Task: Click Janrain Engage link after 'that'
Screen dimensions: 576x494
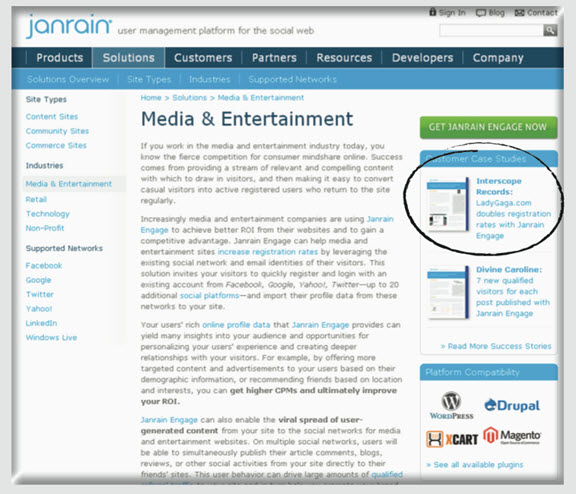Action: click(320, 325)
